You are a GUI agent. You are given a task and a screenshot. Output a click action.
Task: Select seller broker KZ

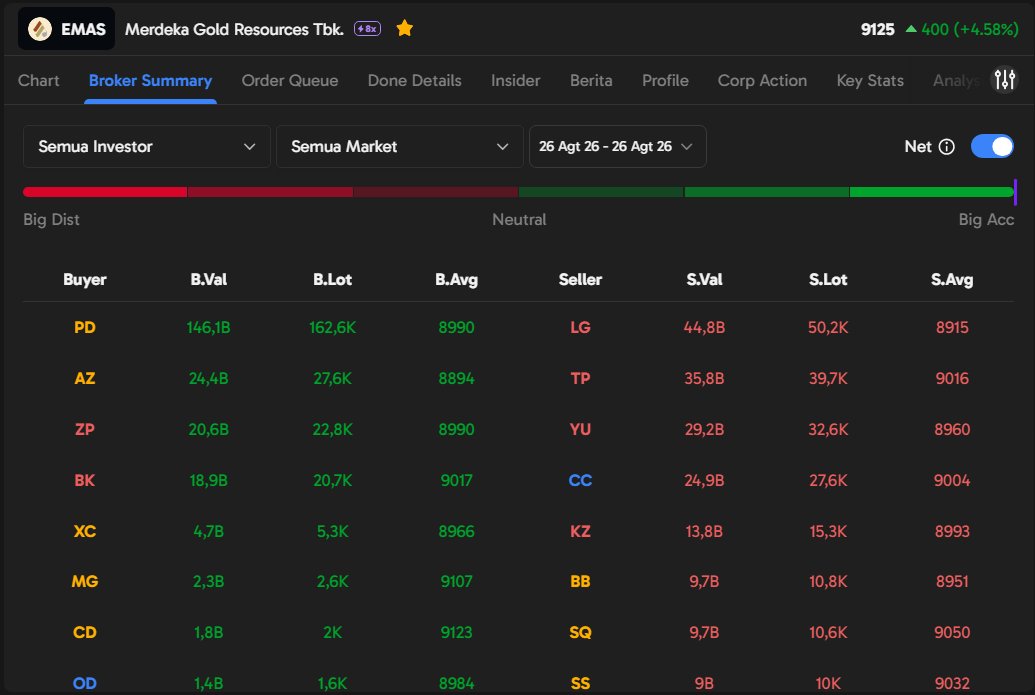580,531
